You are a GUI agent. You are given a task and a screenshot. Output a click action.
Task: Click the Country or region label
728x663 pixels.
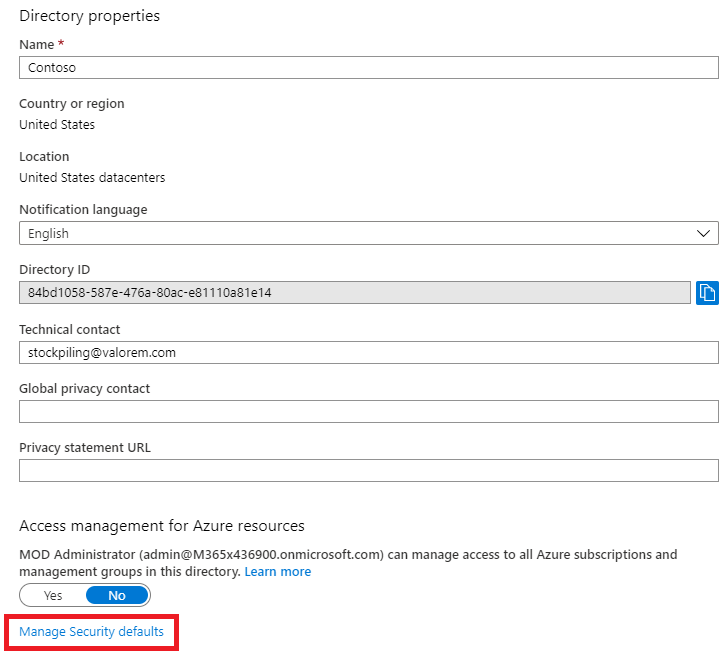pos(72,104)
